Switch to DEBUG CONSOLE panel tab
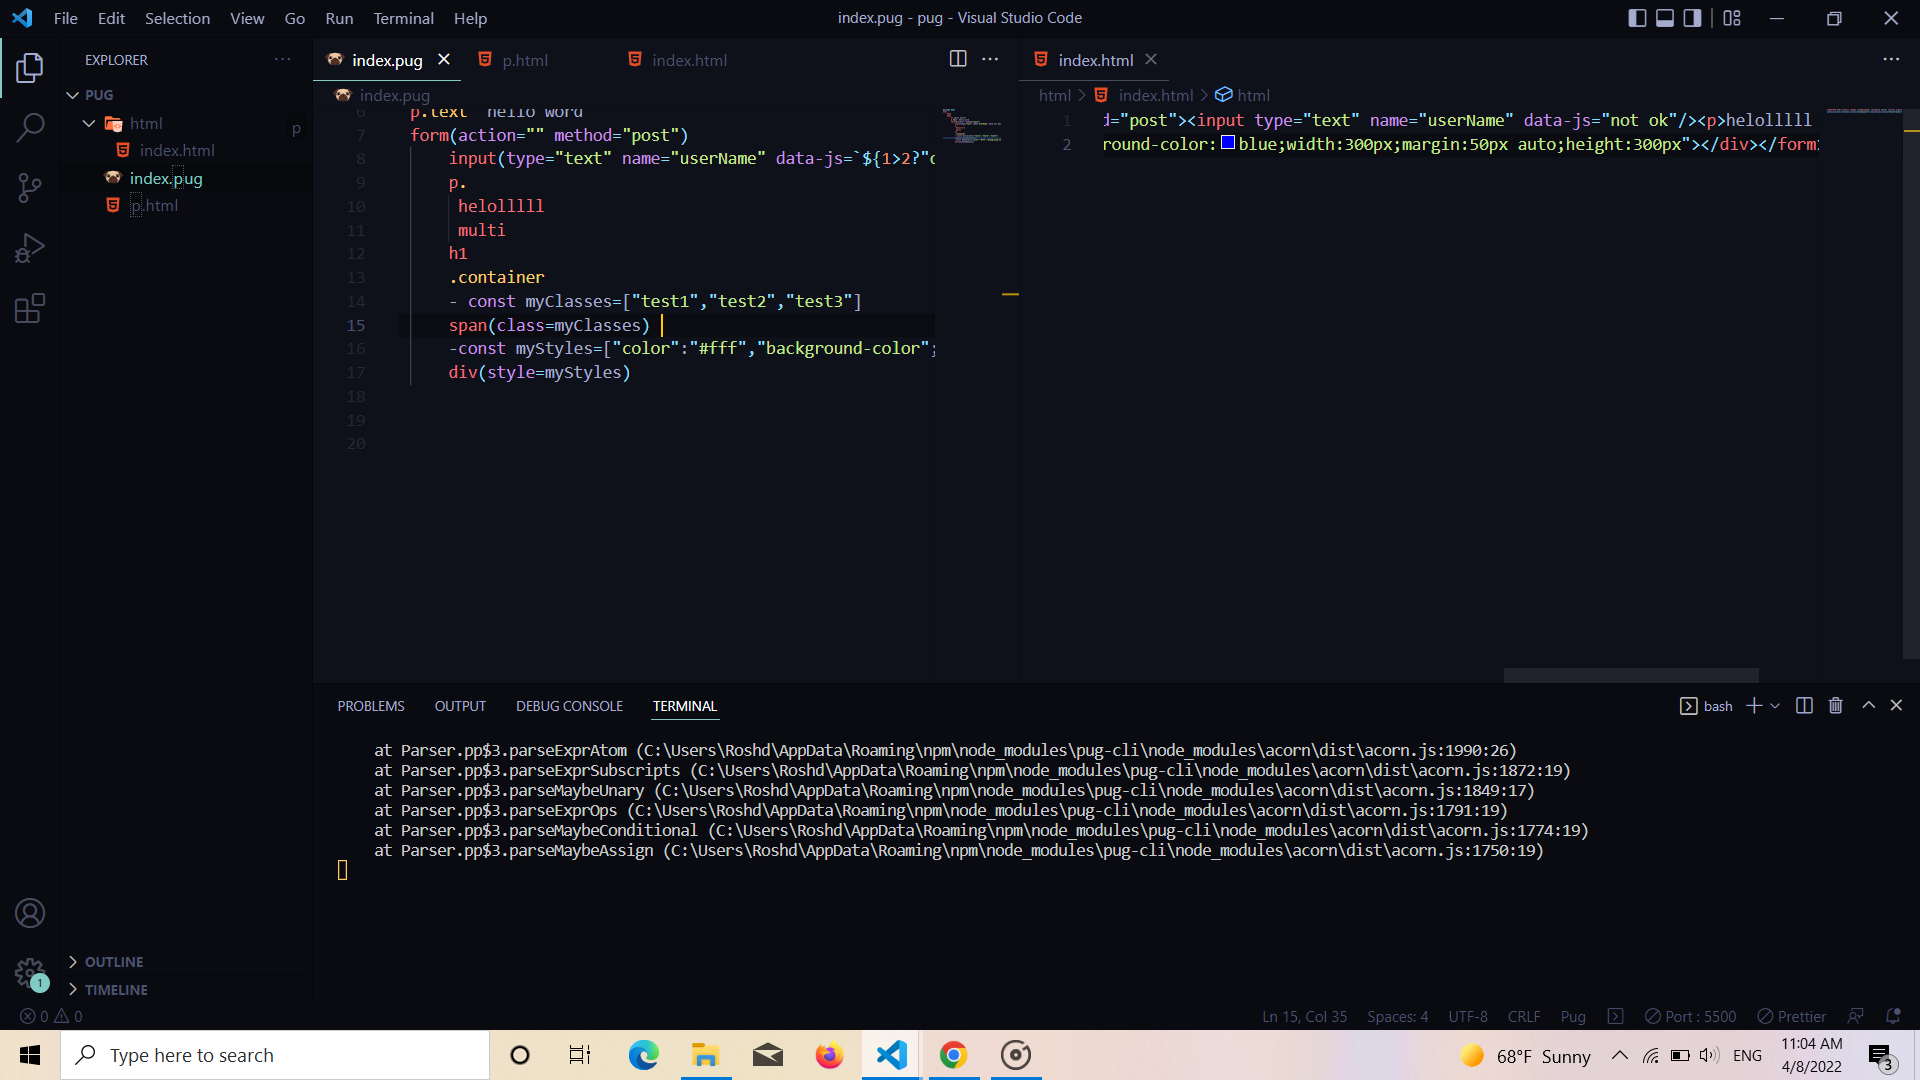Viewport: 1920px width, 1080px height. click(x=569, y=706)
